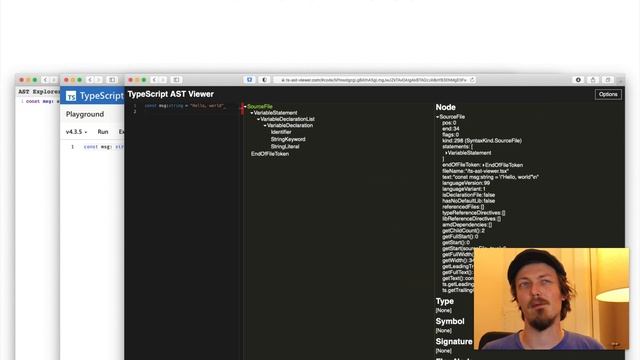The width and height of the screenshot is (640, 360).
Task: Click the back arrow in AST Explorer window
Action: (x=45, y=80)
